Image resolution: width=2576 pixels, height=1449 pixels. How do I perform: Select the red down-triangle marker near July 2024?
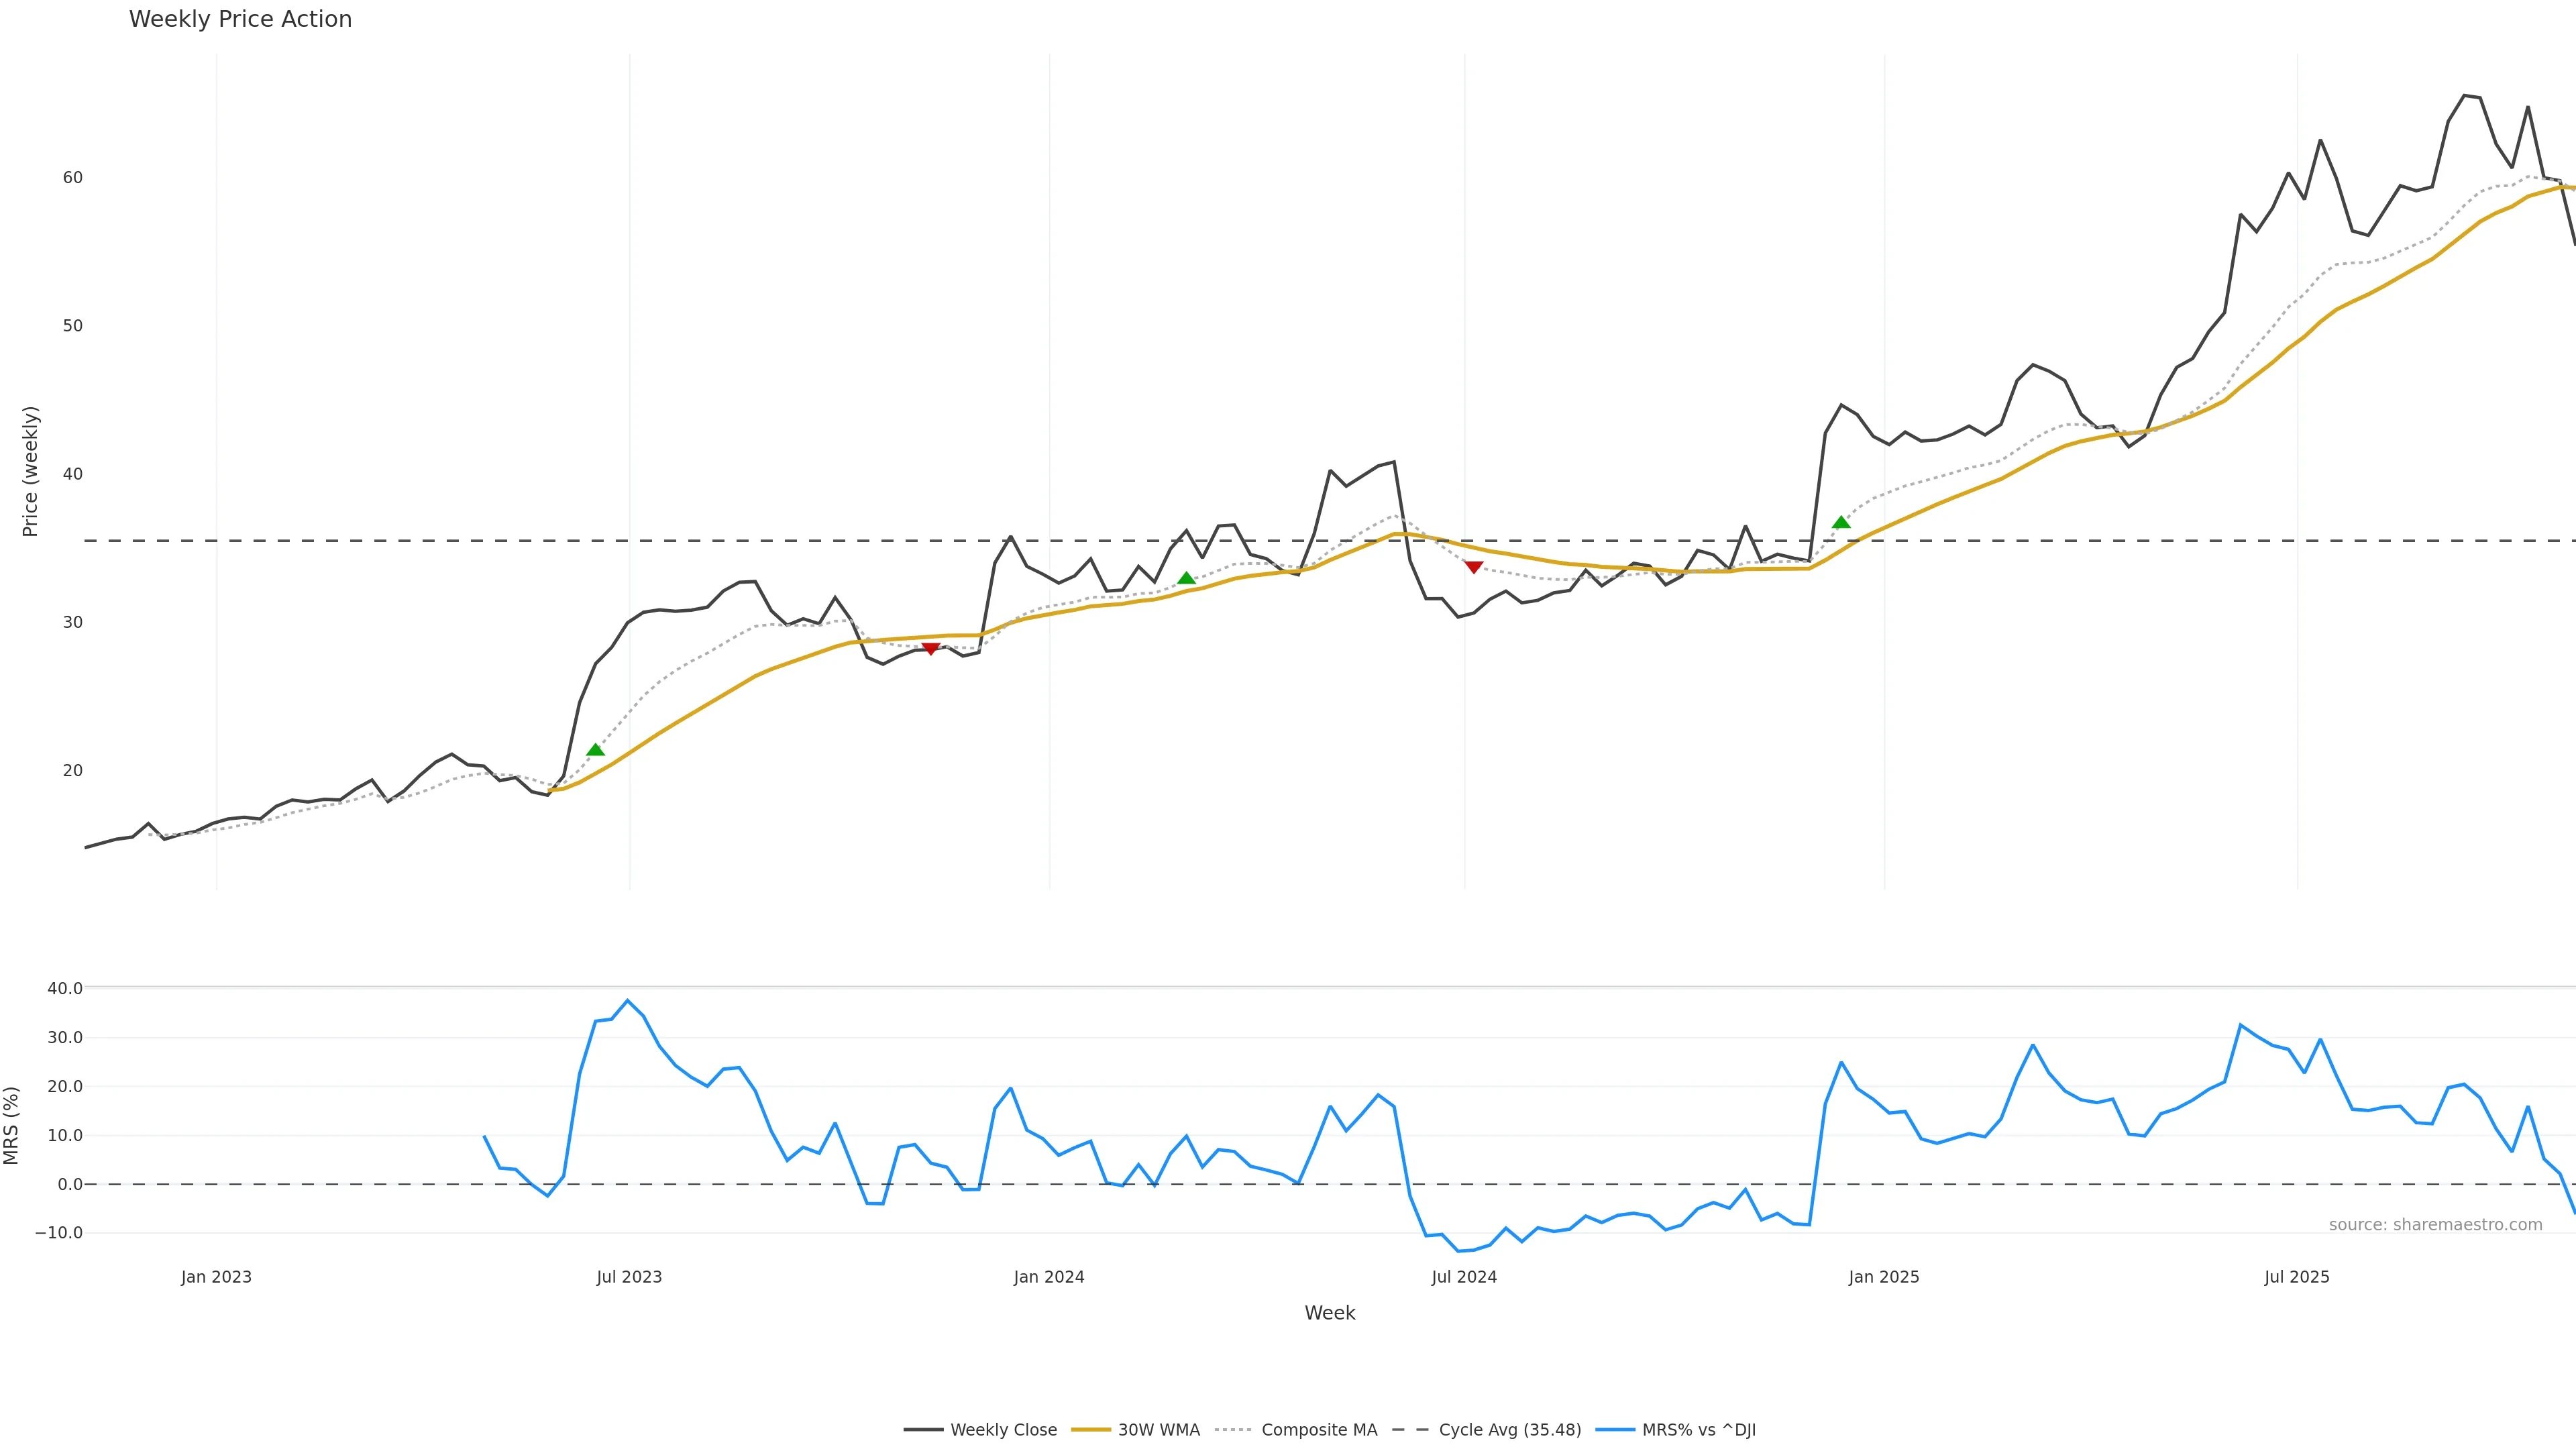pyautogui.click(x=1473, y=567)
